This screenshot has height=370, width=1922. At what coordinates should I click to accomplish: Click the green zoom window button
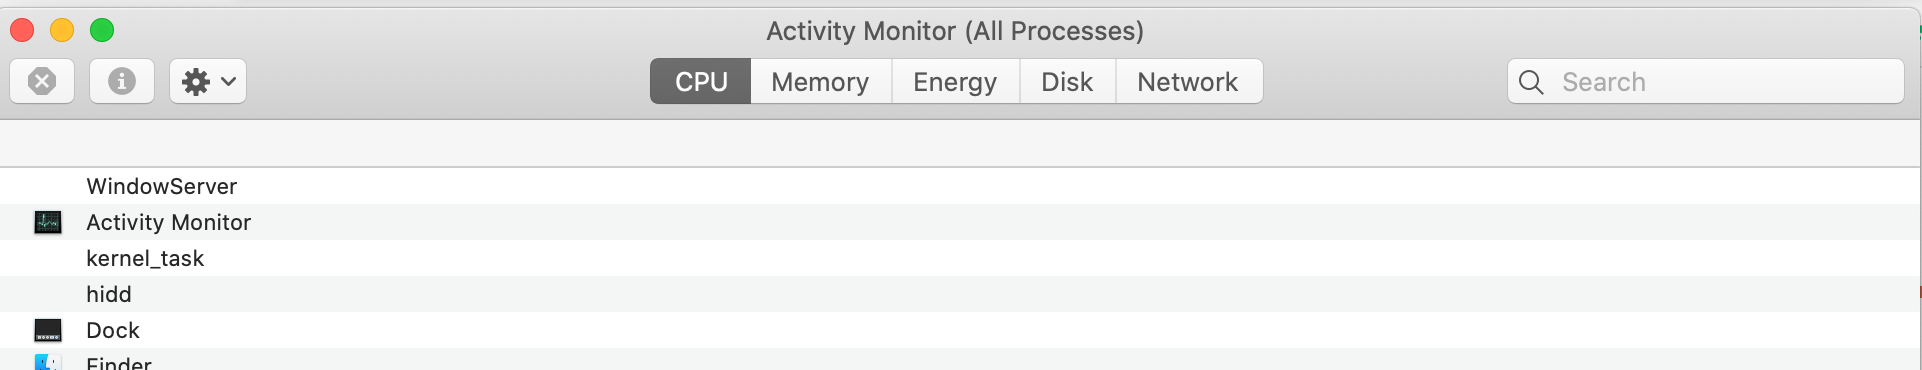click(x=102, y=31)
